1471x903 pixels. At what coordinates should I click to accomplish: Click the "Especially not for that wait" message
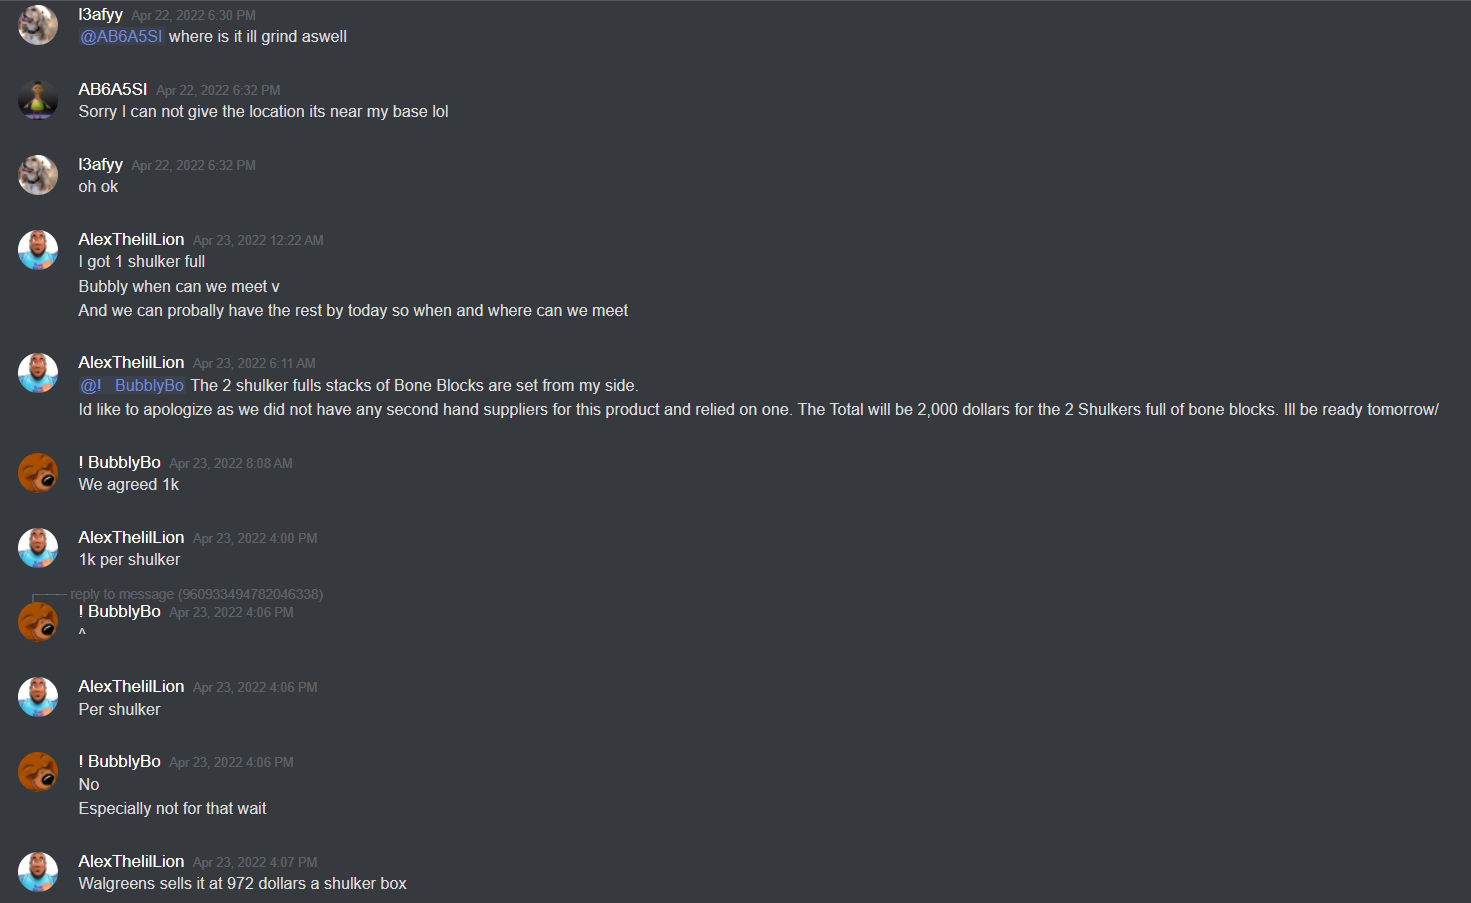(x=173, y=808)
